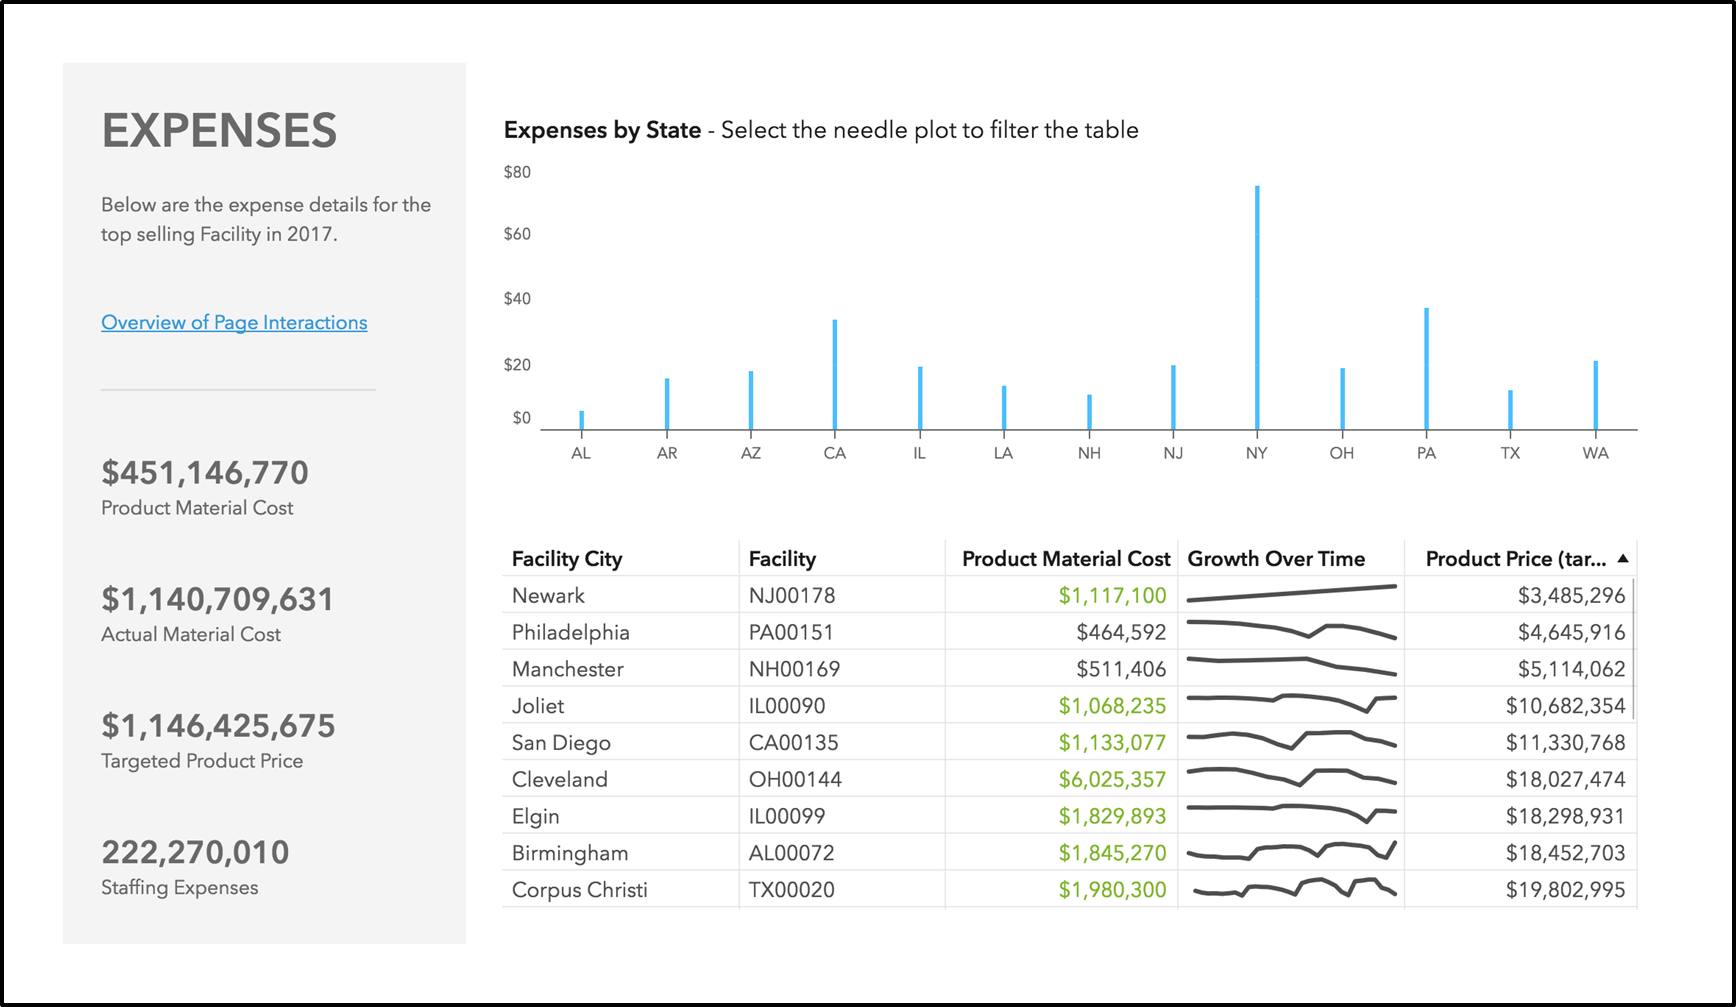1736x1007 pixels.
Task: Click the Growth Over Time header
Action: point(1276,558)
